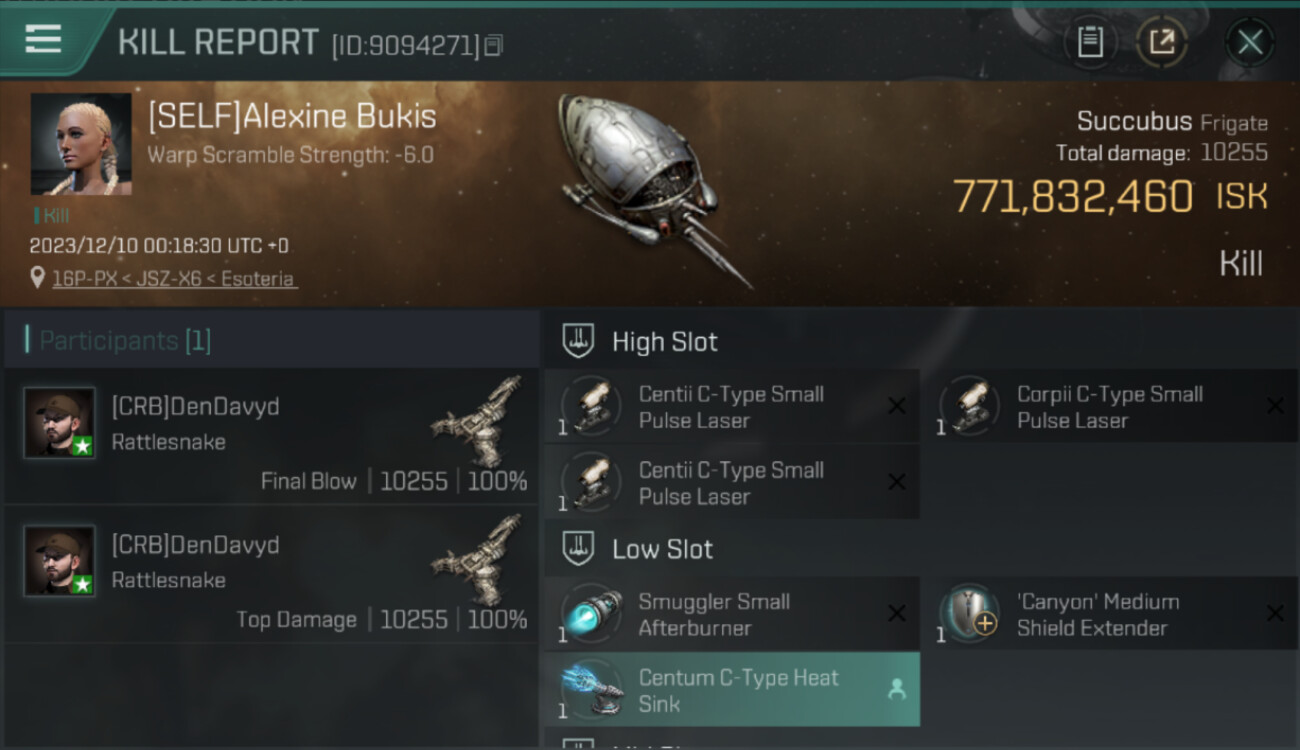
Task: Click the Low Slot section icon
Action: (579, 548)
